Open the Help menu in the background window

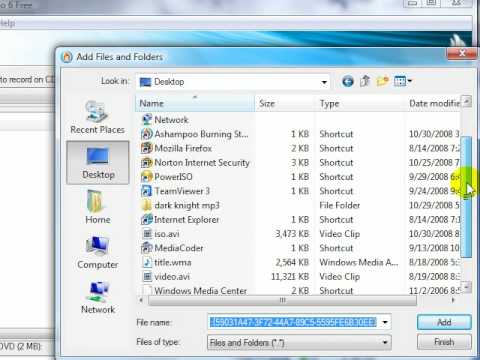click(x=7, y=23)
